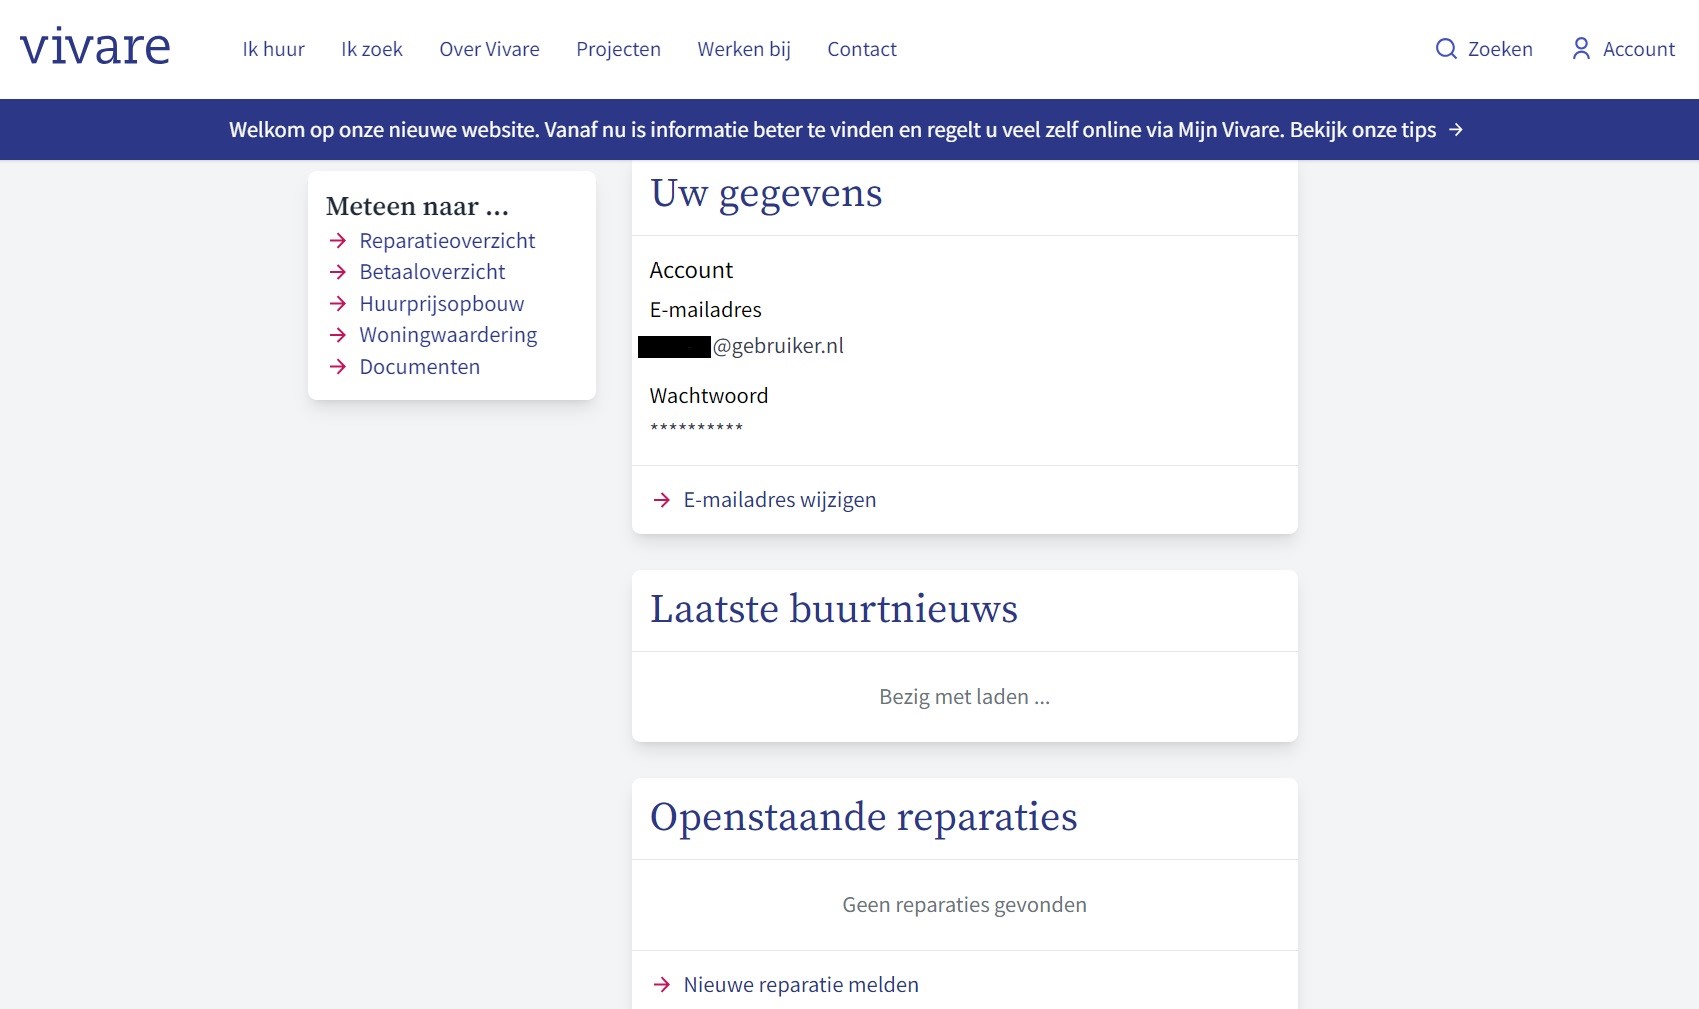1699x1009 pixels.
Task: Click the arrow beside Betaaloverzicht
Action: coord(338,272)
